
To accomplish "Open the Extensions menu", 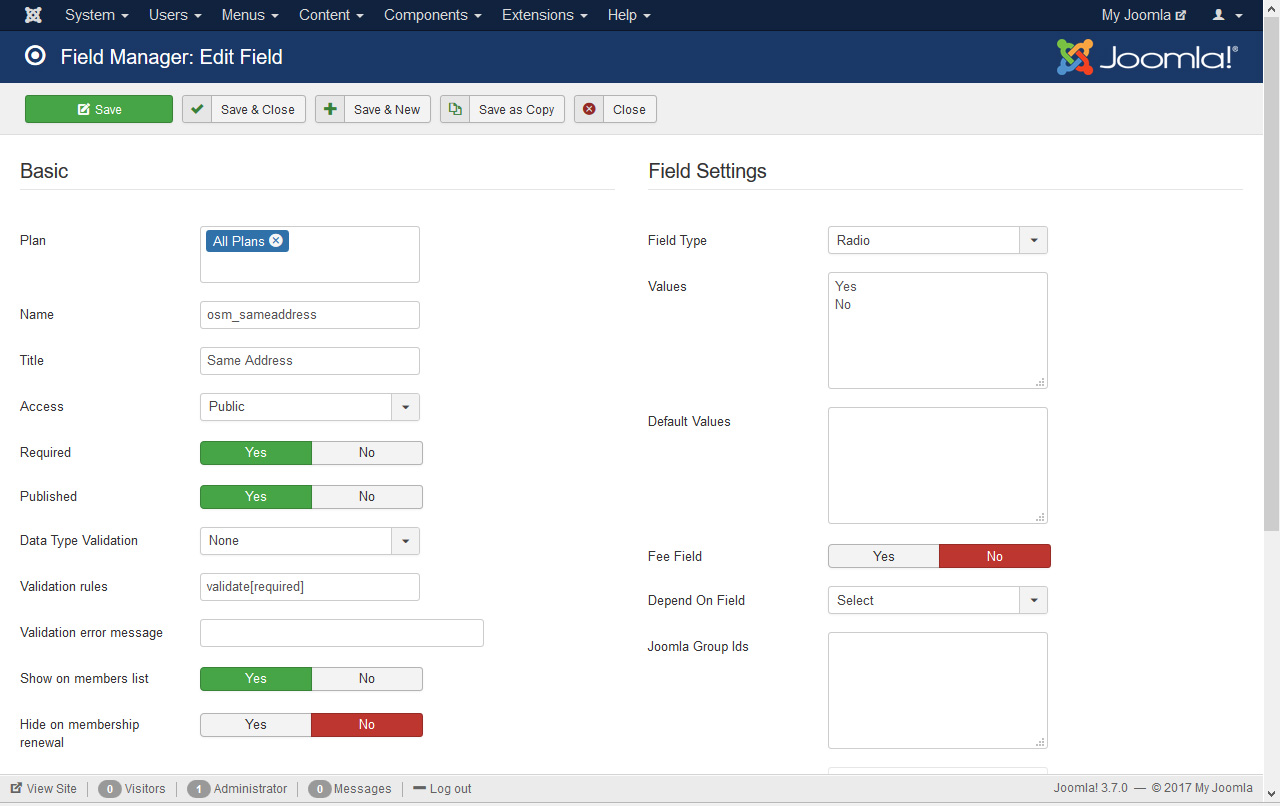I will (x=544, y=15).
